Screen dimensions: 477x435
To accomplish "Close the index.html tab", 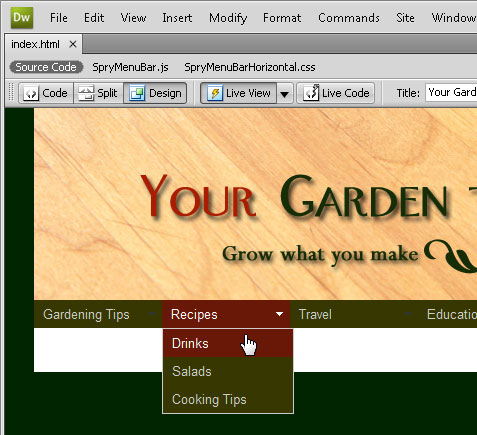I will tap(73, 44).
